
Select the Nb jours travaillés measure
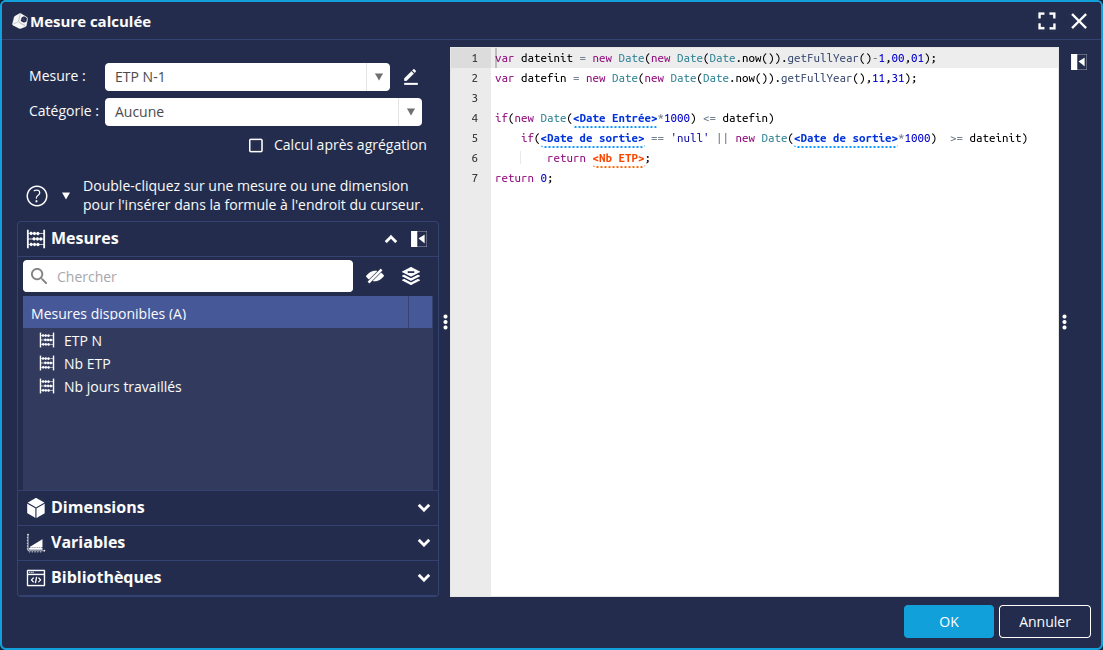tap(122, 387)
